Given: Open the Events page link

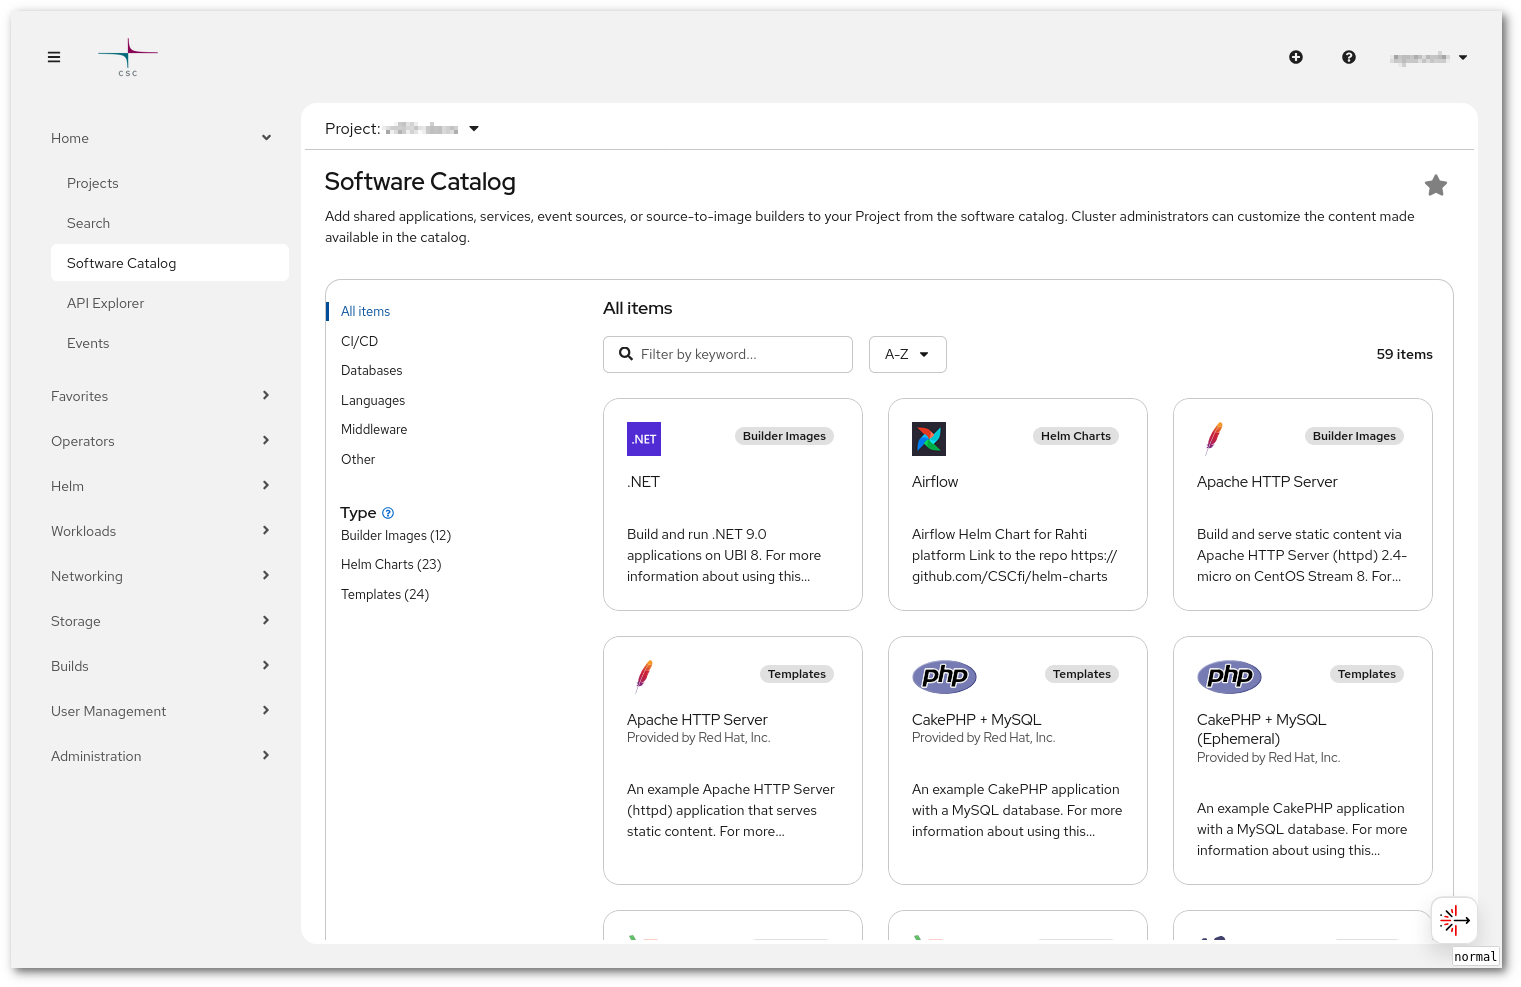Looking at the screenshot, I should [x=88, y=343].
